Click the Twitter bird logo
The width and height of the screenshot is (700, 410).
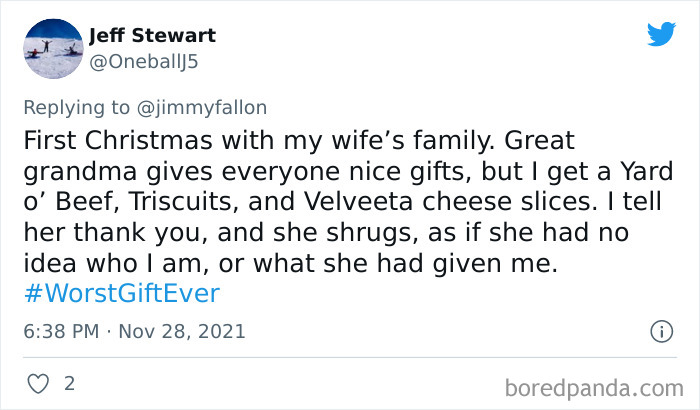click(661, 35)
